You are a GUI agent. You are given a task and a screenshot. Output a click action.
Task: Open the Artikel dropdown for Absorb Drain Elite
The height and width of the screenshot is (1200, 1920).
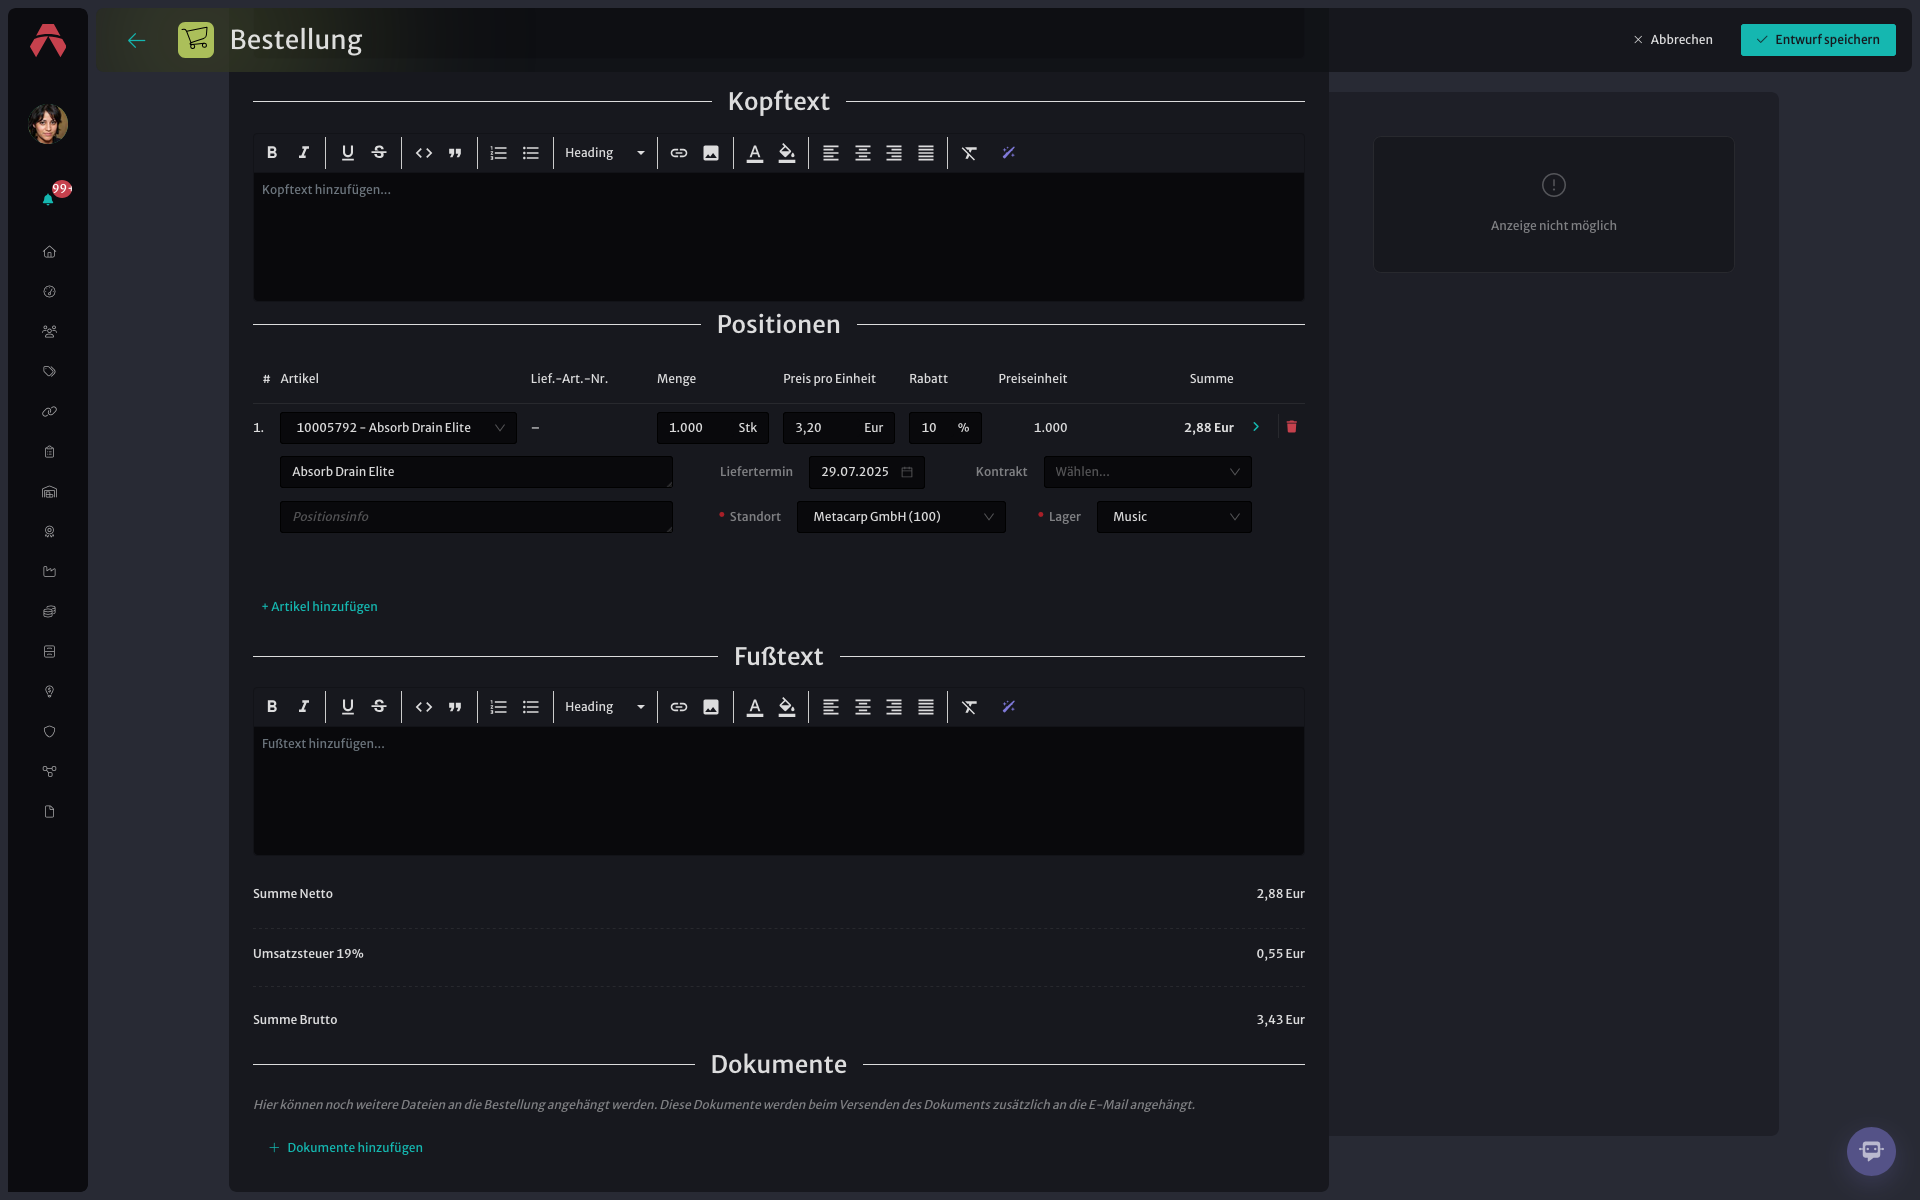point(398,428)
